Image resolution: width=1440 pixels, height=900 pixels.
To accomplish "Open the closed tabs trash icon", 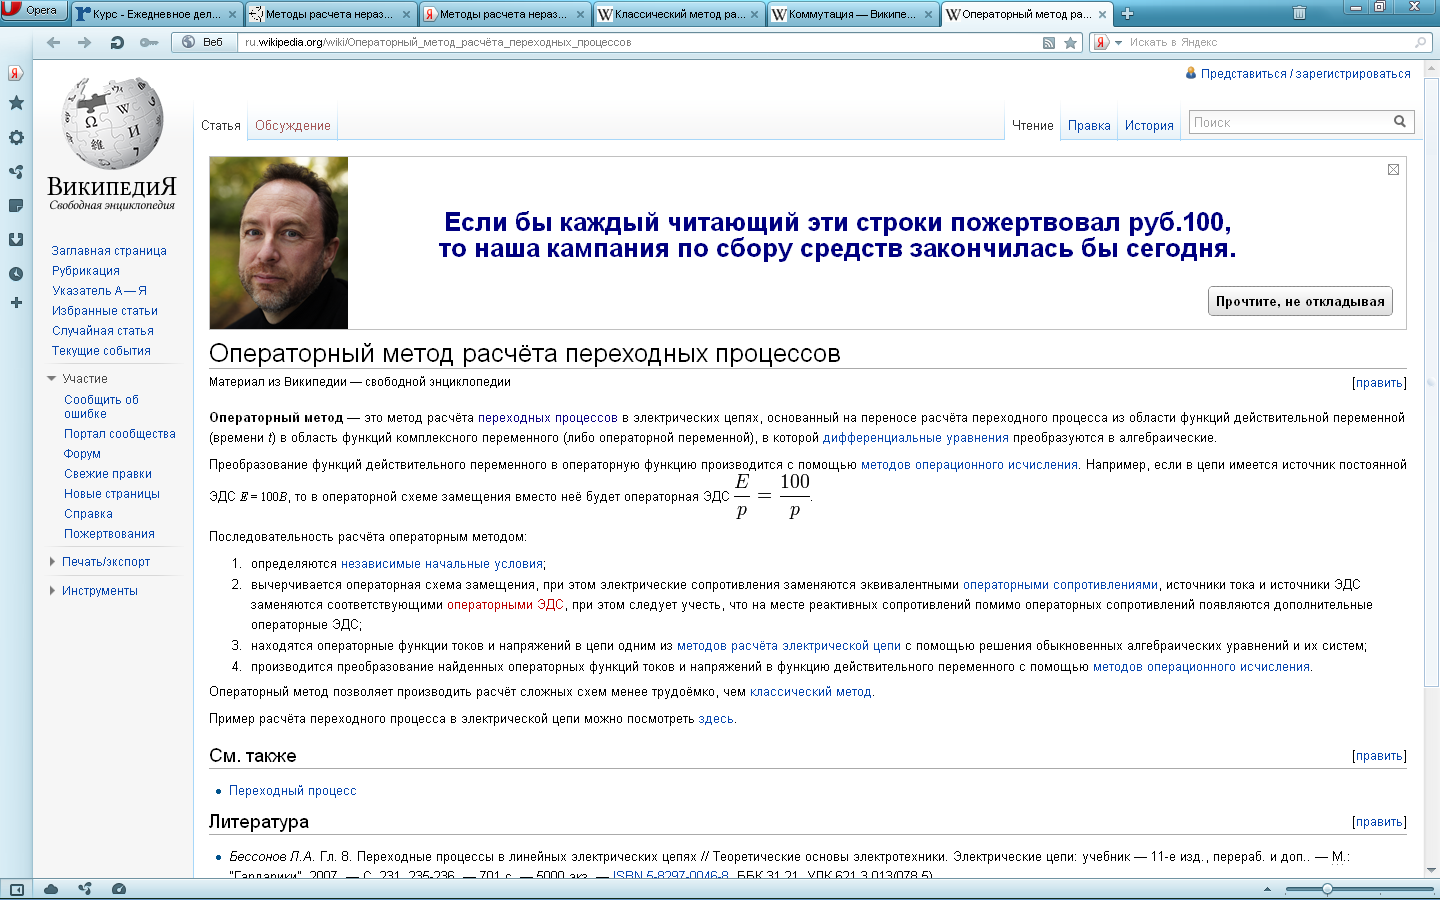I will [x=1299, y=13].
